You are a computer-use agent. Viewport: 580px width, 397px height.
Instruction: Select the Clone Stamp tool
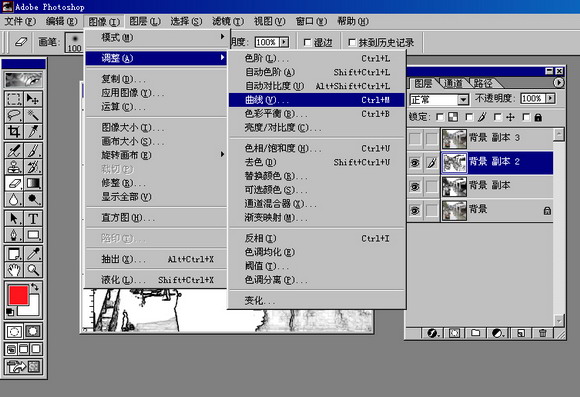[x=14, y=166]
